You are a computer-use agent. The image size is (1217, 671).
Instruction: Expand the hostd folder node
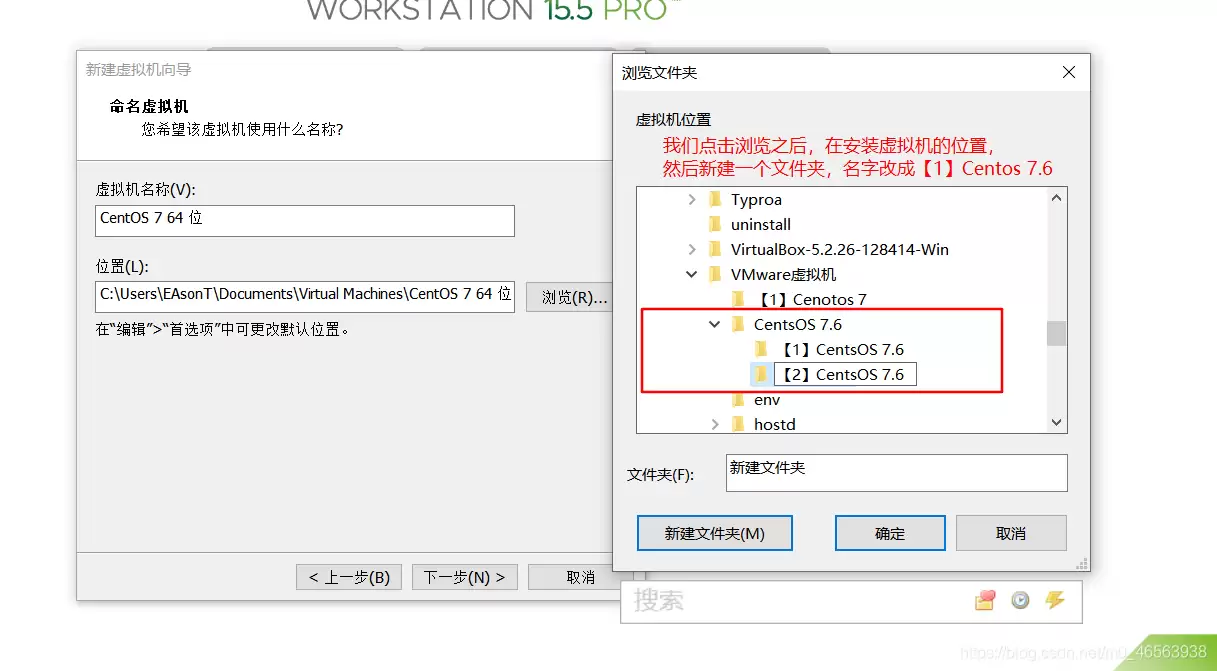click(714, 425)
